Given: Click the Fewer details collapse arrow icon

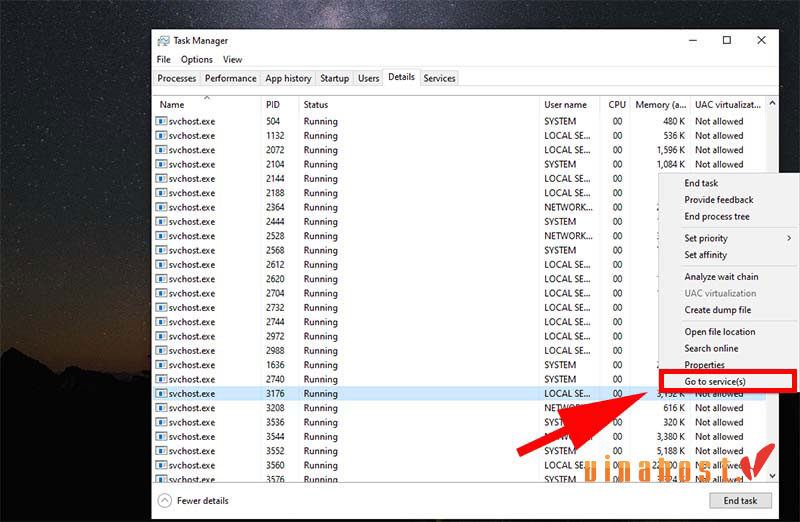Looking at the screenshot, I should coord(164,501).
